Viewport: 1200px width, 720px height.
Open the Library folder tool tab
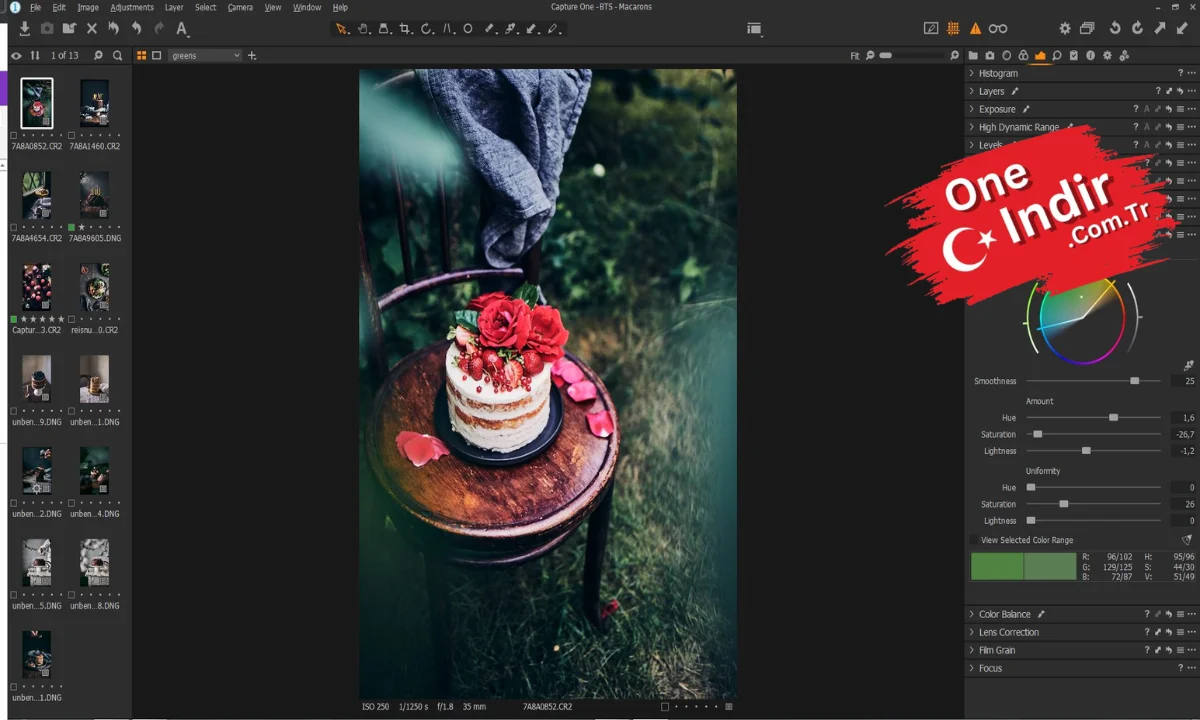pos(973,56)
